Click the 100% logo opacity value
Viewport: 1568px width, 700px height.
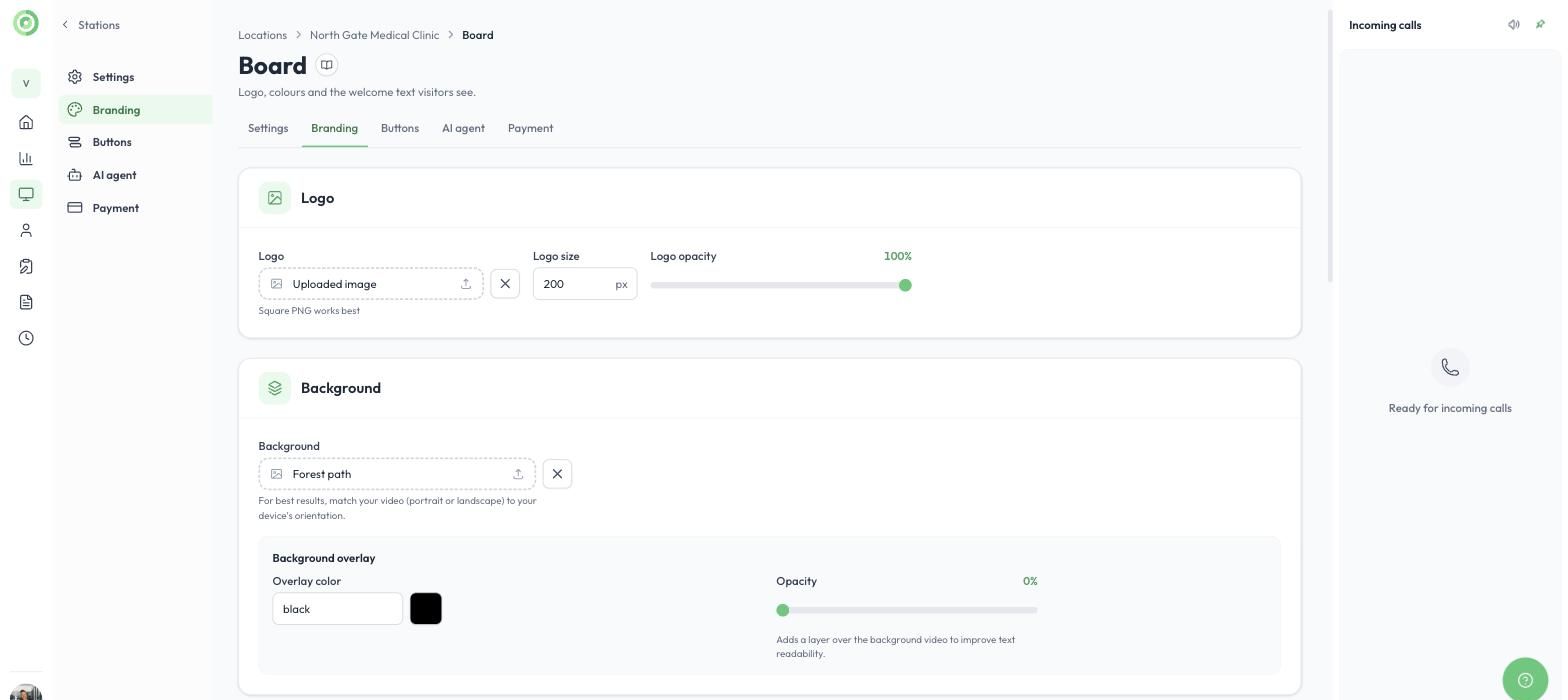898,256
